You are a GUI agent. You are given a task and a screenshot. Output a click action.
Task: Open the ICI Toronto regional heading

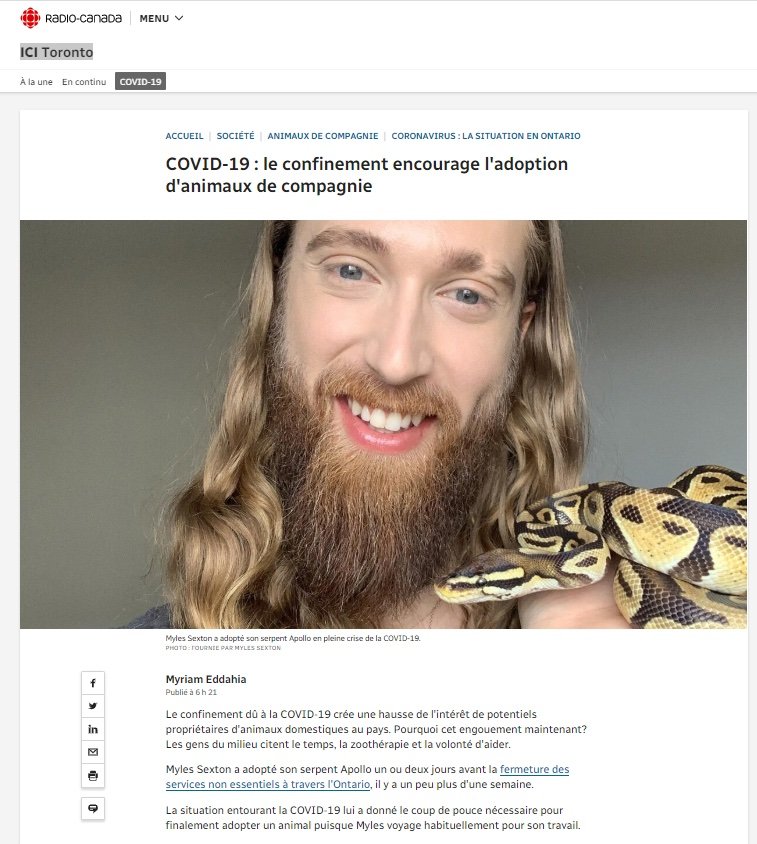[x=57, y=52]
